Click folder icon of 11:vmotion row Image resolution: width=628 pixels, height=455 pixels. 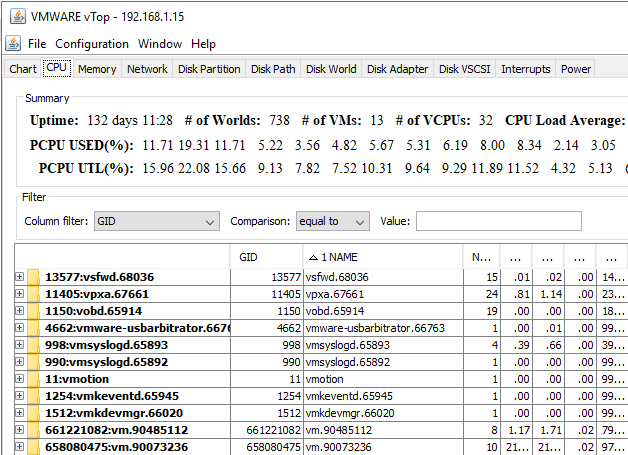click(x=34, y=379)
